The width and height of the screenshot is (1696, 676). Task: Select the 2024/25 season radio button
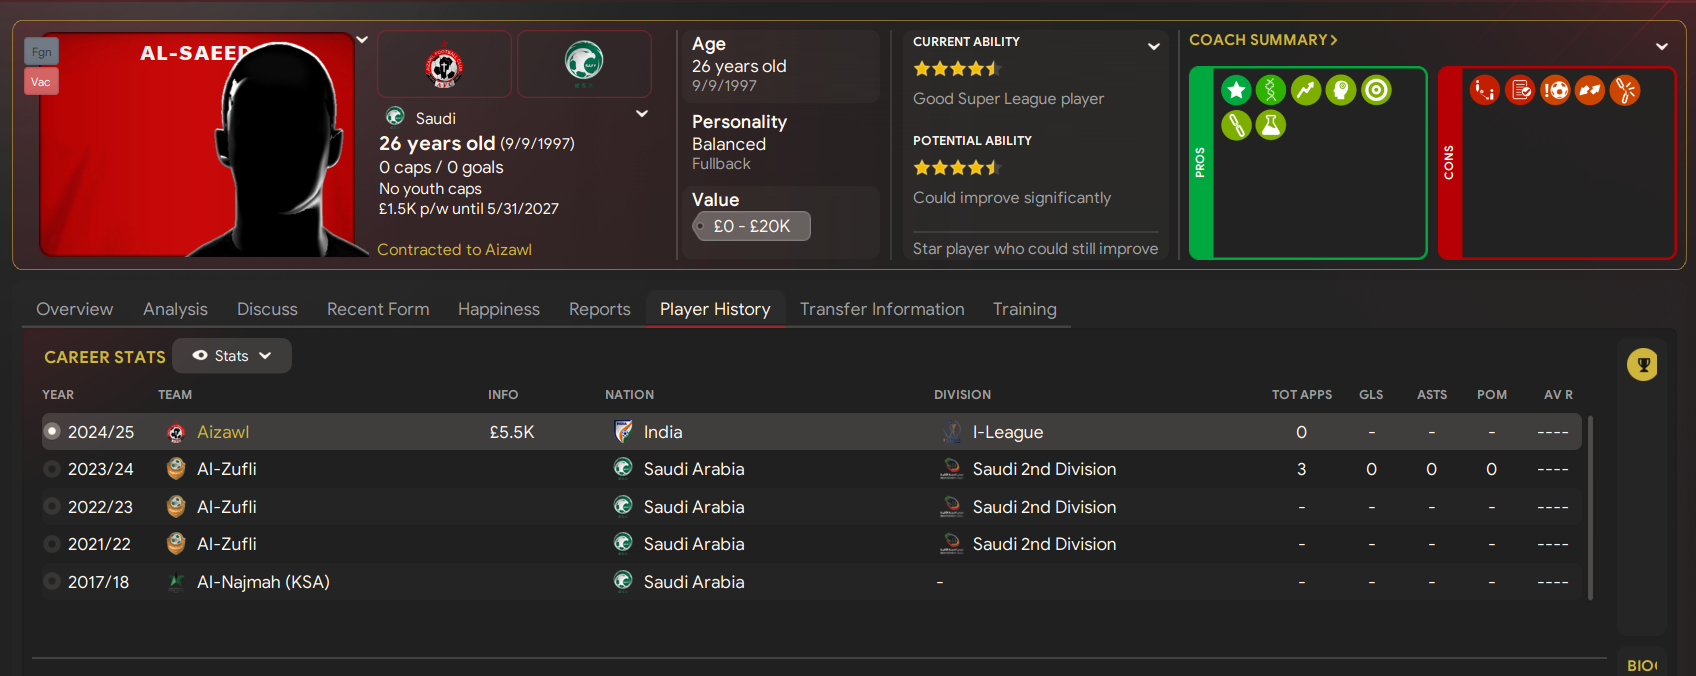tap(52, 431)
